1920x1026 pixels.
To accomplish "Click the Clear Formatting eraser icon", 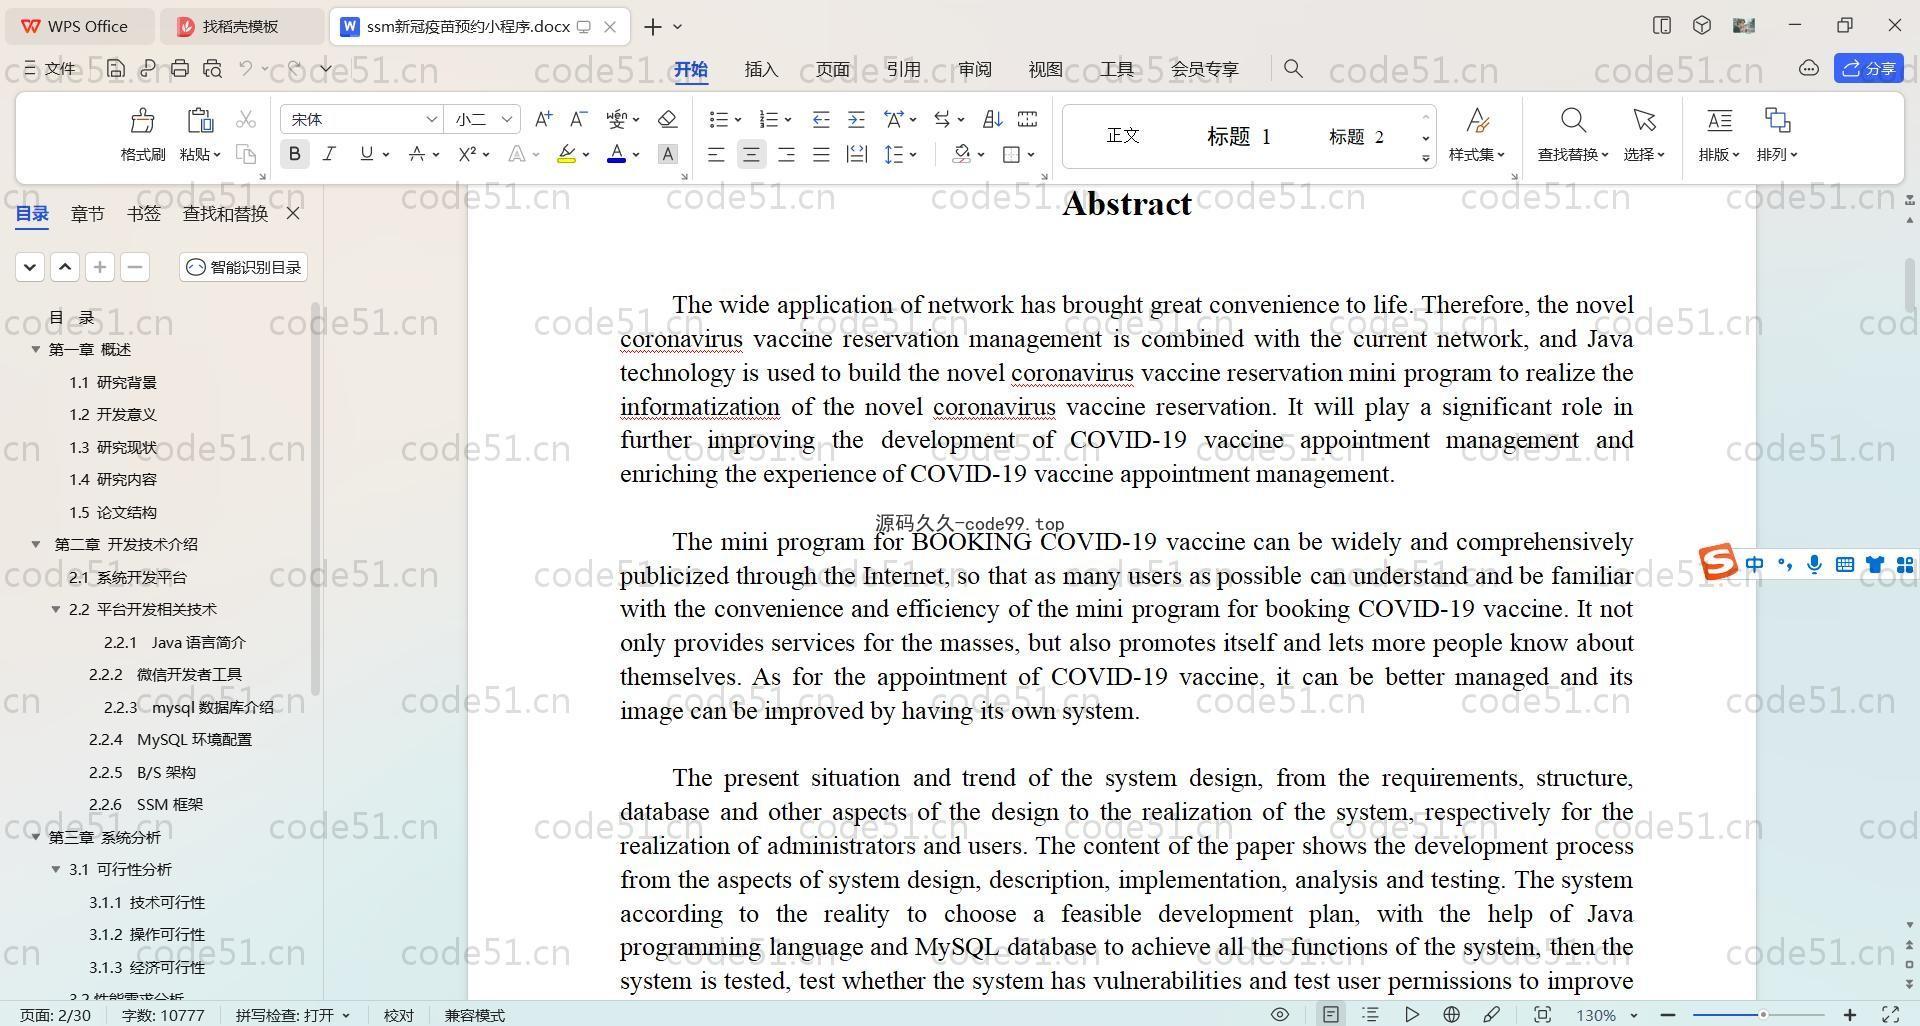I will [x=668, y=119].
